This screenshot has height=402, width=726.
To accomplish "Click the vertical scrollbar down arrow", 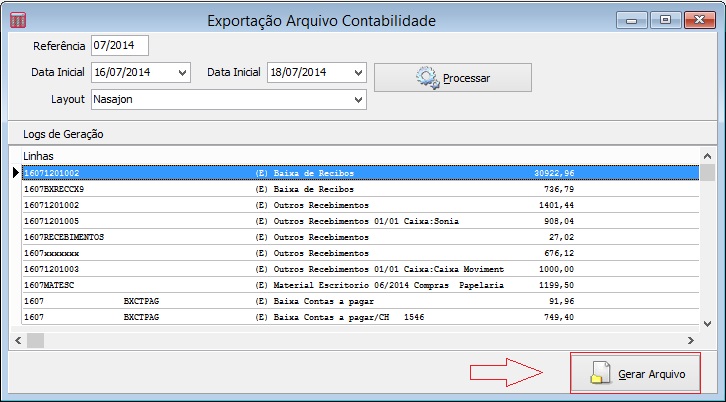I will click(x=707, y=324).
